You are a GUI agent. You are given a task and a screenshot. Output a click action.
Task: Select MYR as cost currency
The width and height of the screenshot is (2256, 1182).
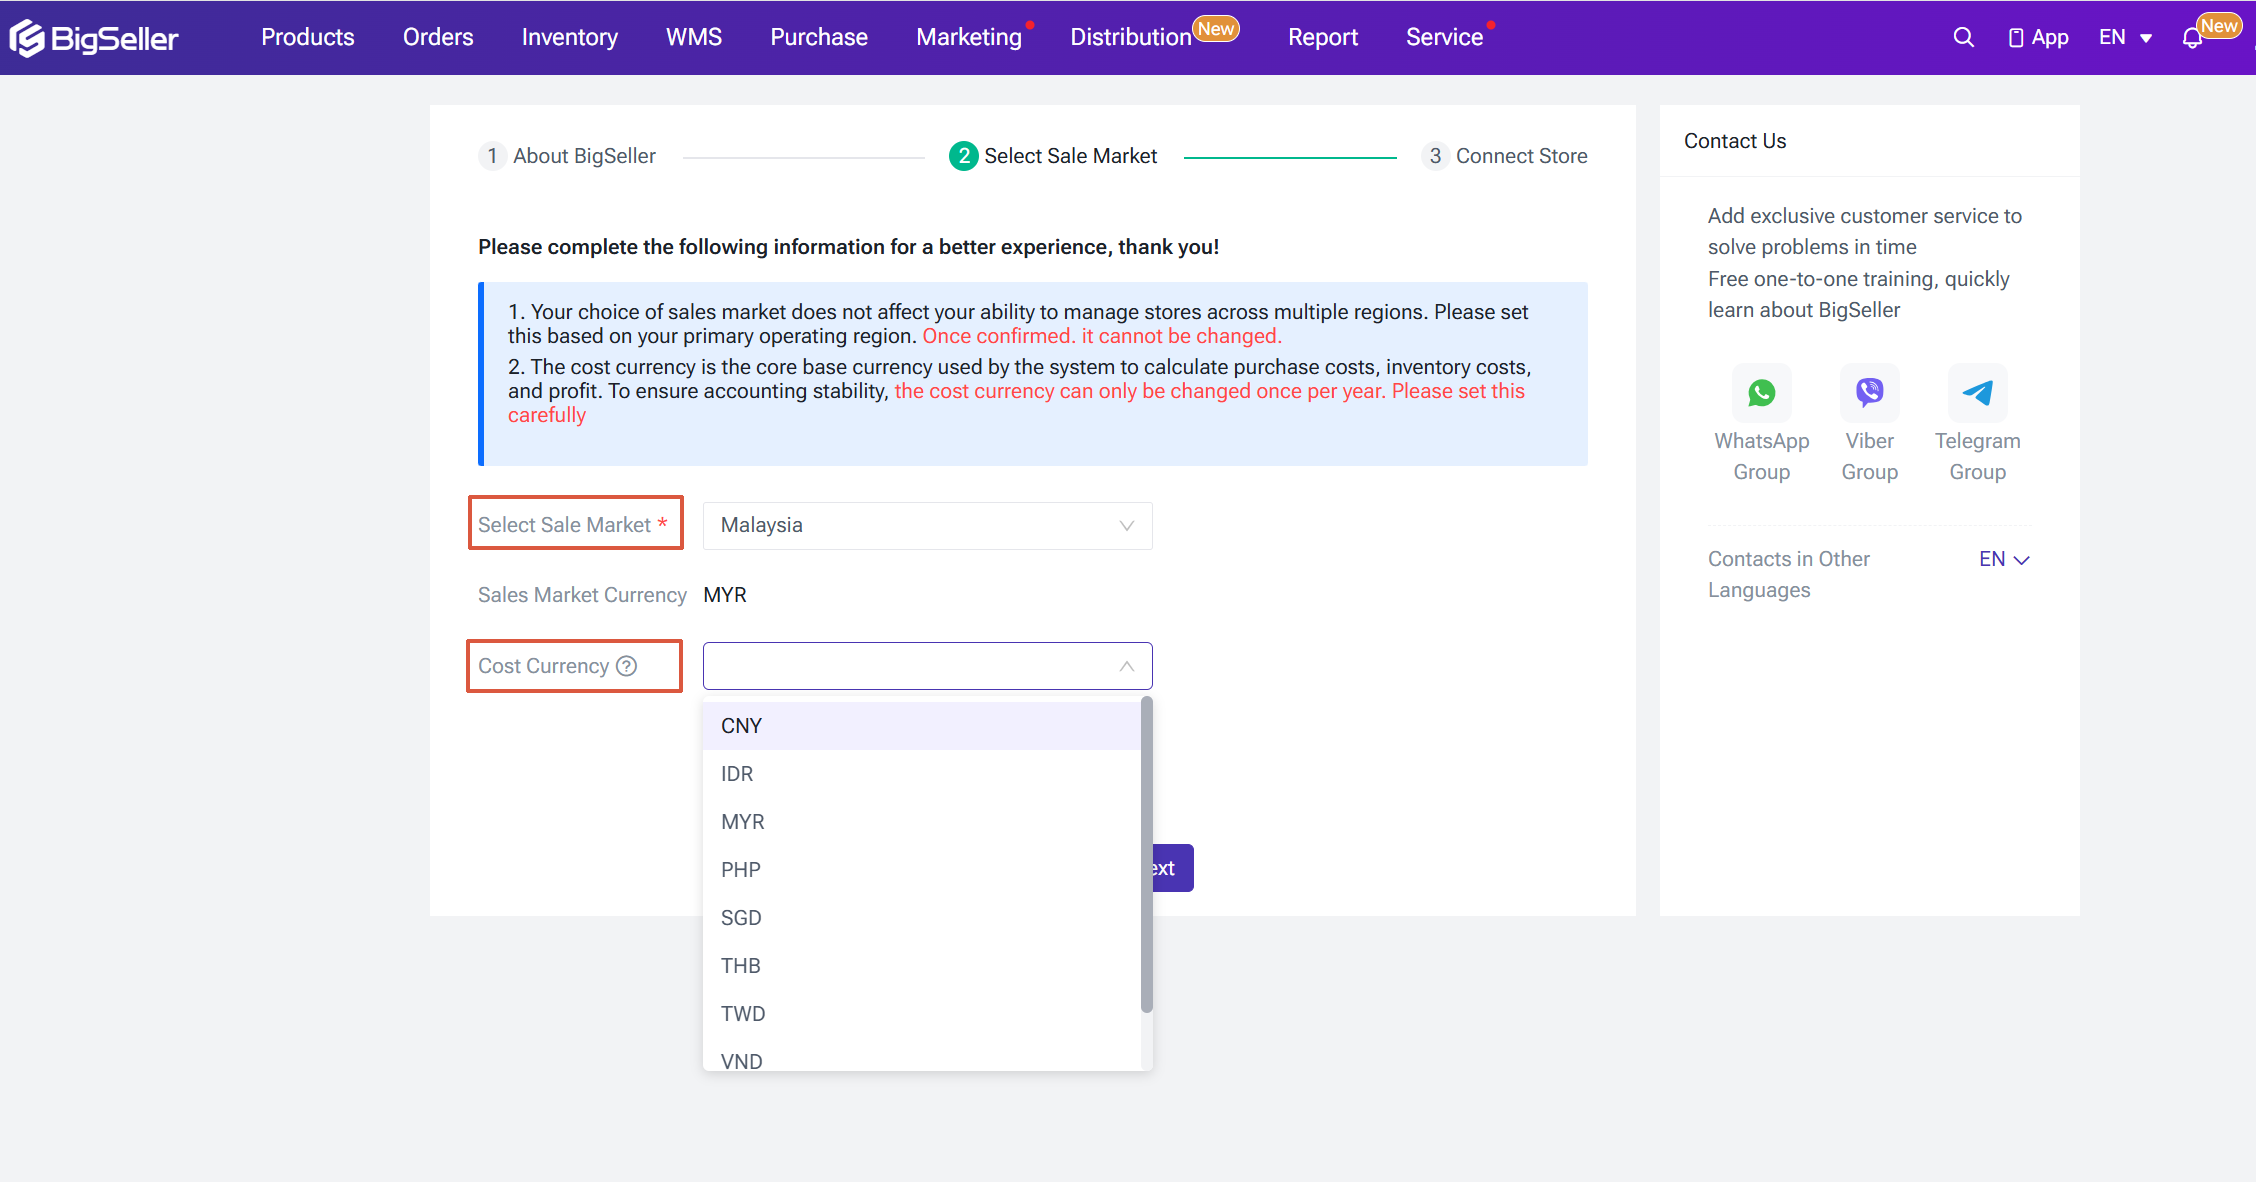coord(922,822)
